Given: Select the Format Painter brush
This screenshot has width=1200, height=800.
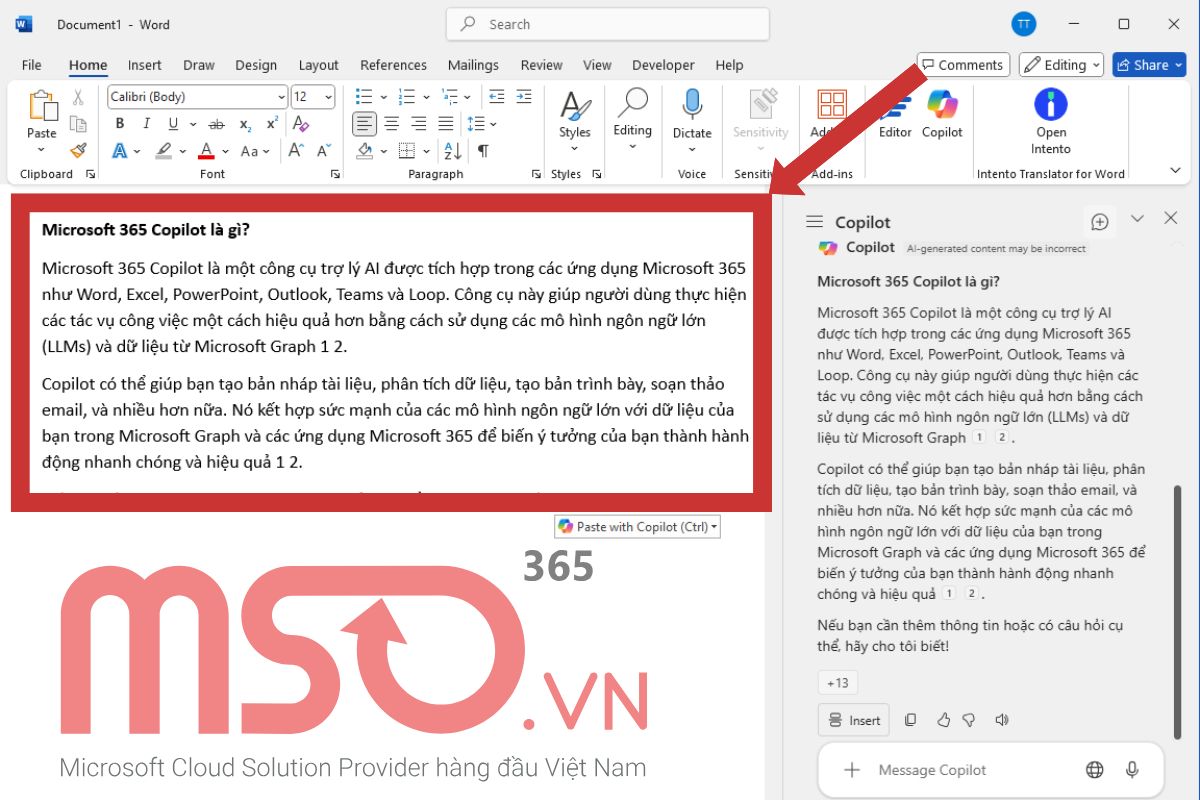Looking at the screenshot, I should pyautogui.click(x=78, y=150).
